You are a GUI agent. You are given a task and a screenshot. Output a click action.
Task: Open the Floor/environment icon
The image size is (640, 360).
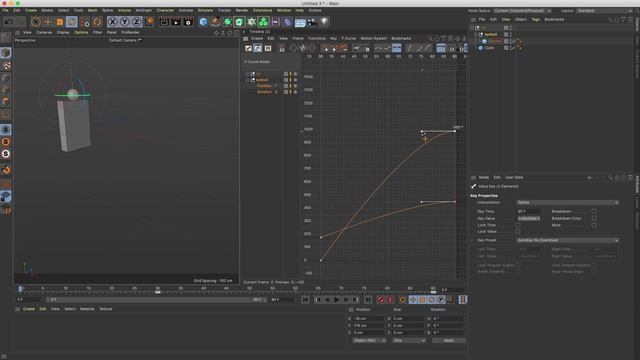tap(300, 22)
